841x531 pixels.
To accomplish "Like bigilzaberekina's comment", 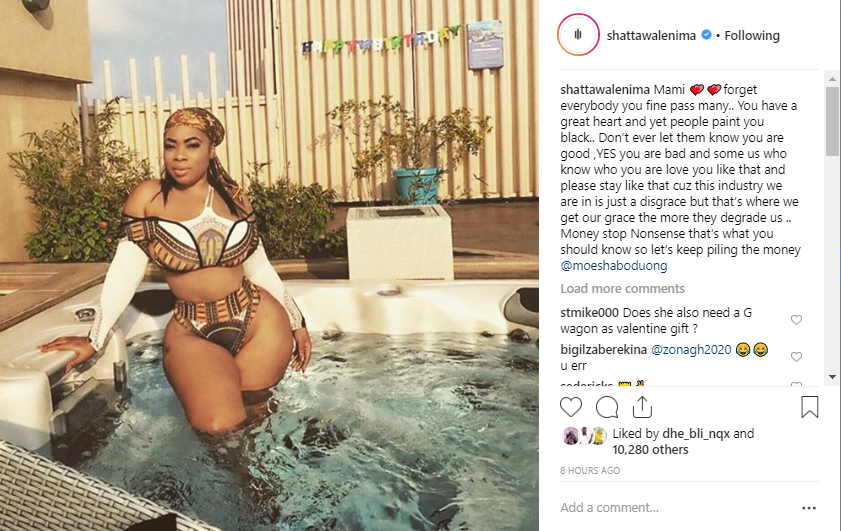I will tap(796, 357).
